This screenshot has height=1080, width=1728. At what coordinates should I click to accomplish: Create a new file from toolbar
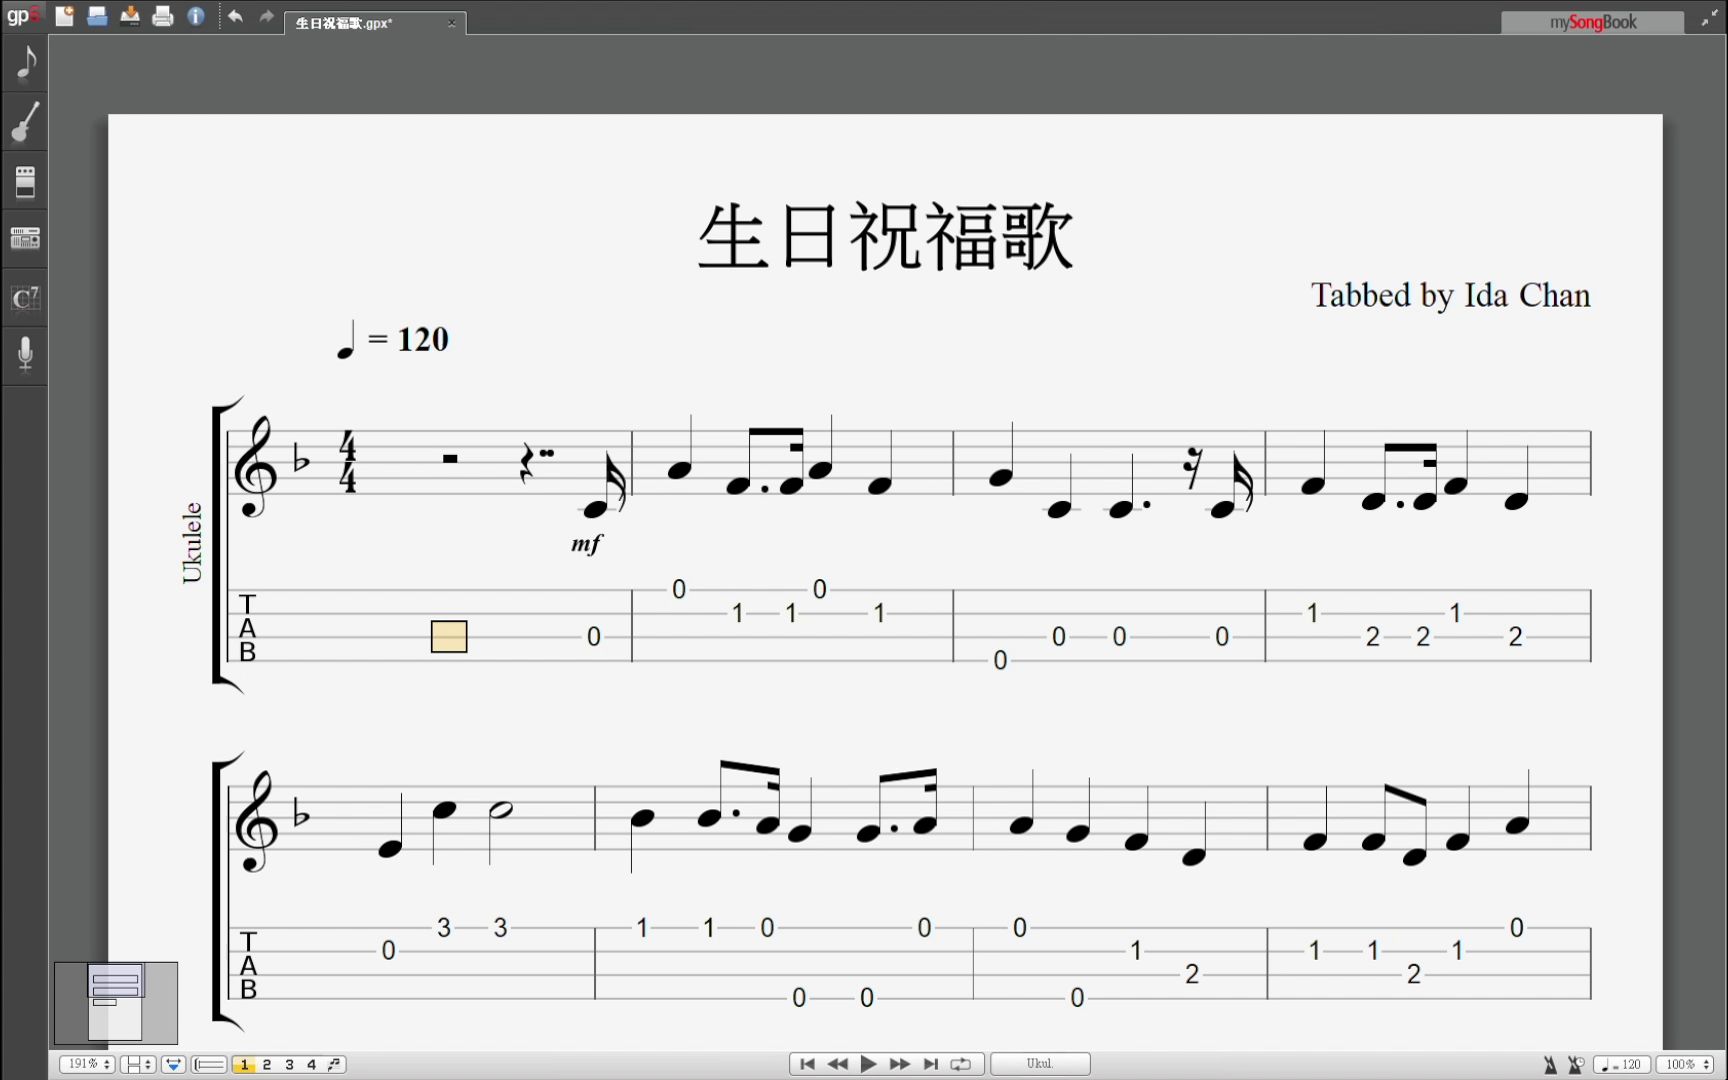coord(65,16)
